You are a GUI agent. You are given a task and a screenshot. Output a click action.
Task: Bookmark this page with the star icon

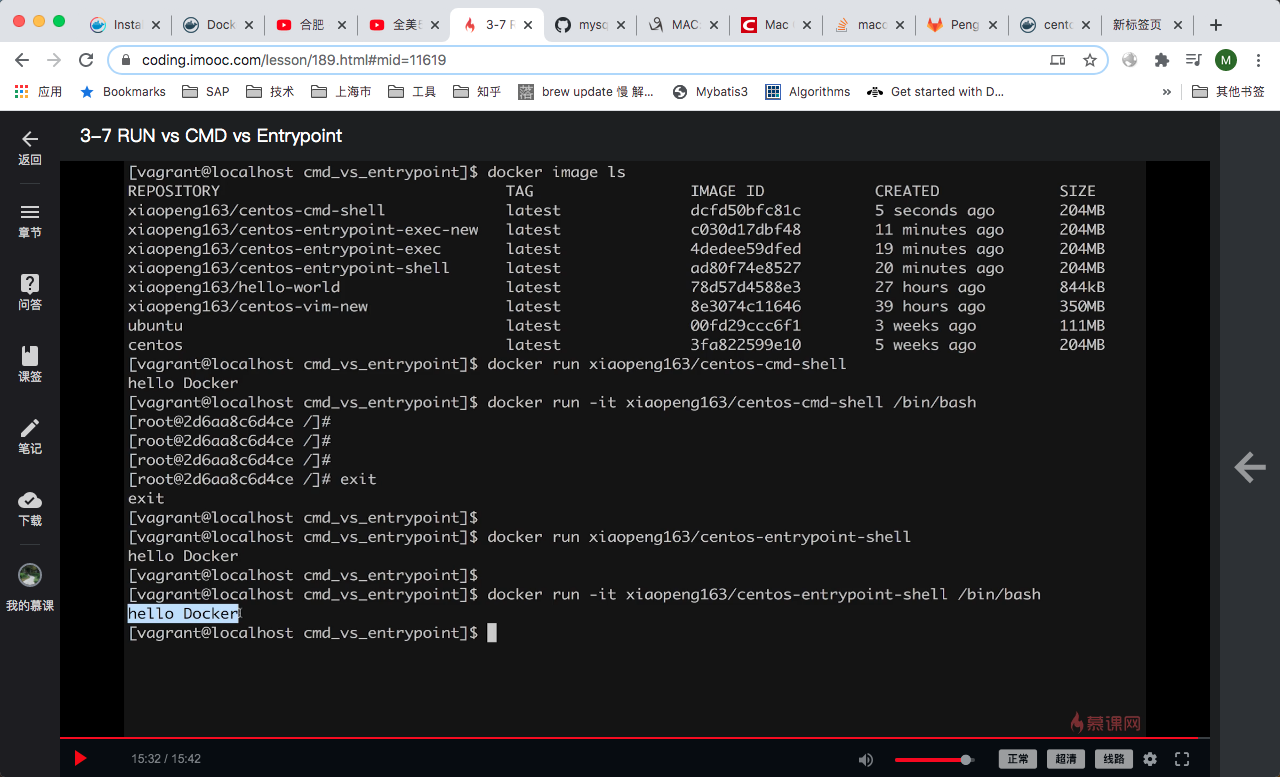pos(1090,60)
